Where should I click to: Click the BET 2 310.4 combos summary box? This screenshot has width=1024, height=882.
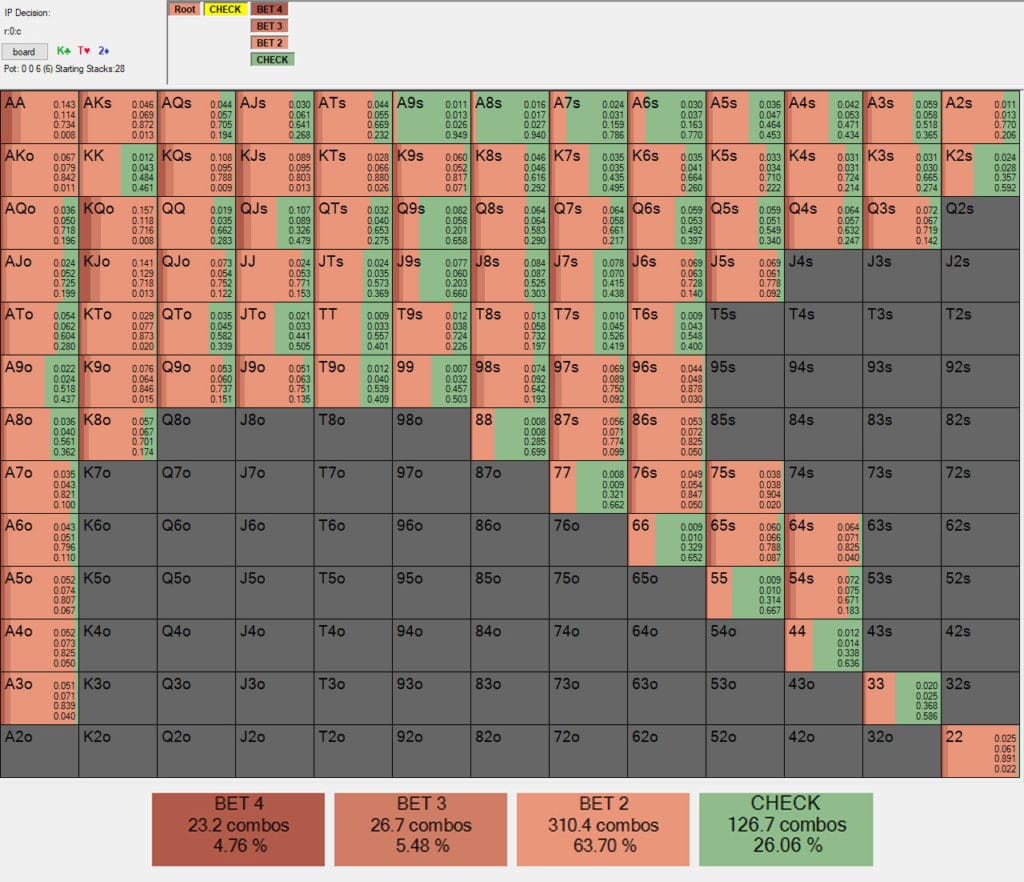click(603, 829)
